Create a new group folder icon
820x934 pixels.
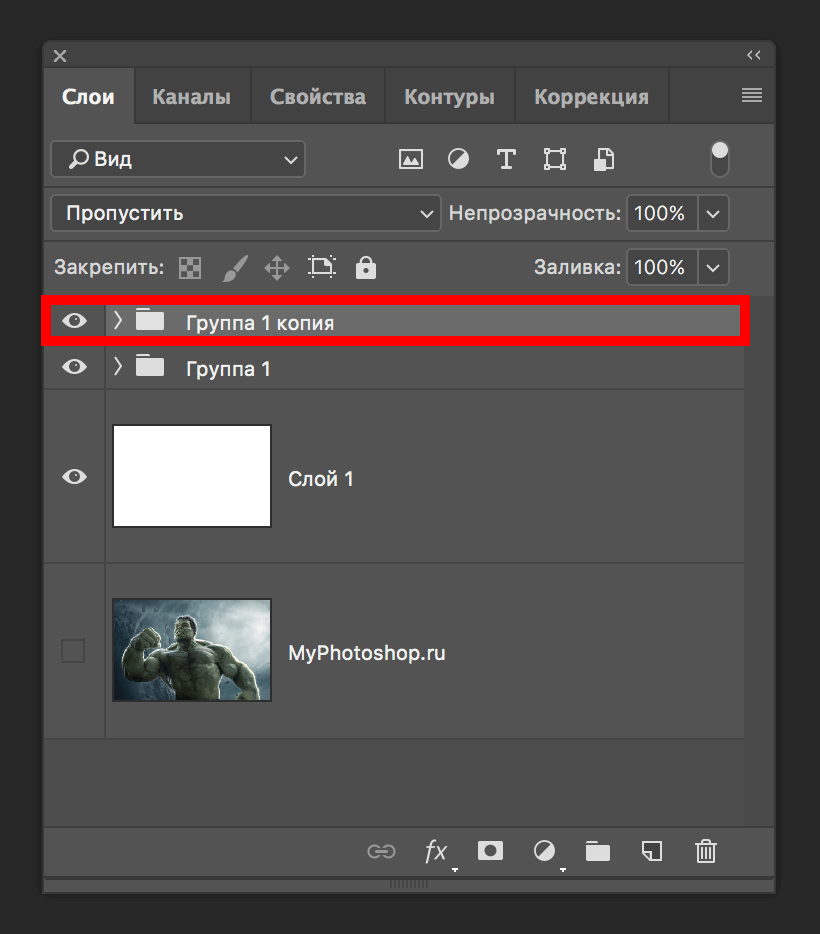598,851
